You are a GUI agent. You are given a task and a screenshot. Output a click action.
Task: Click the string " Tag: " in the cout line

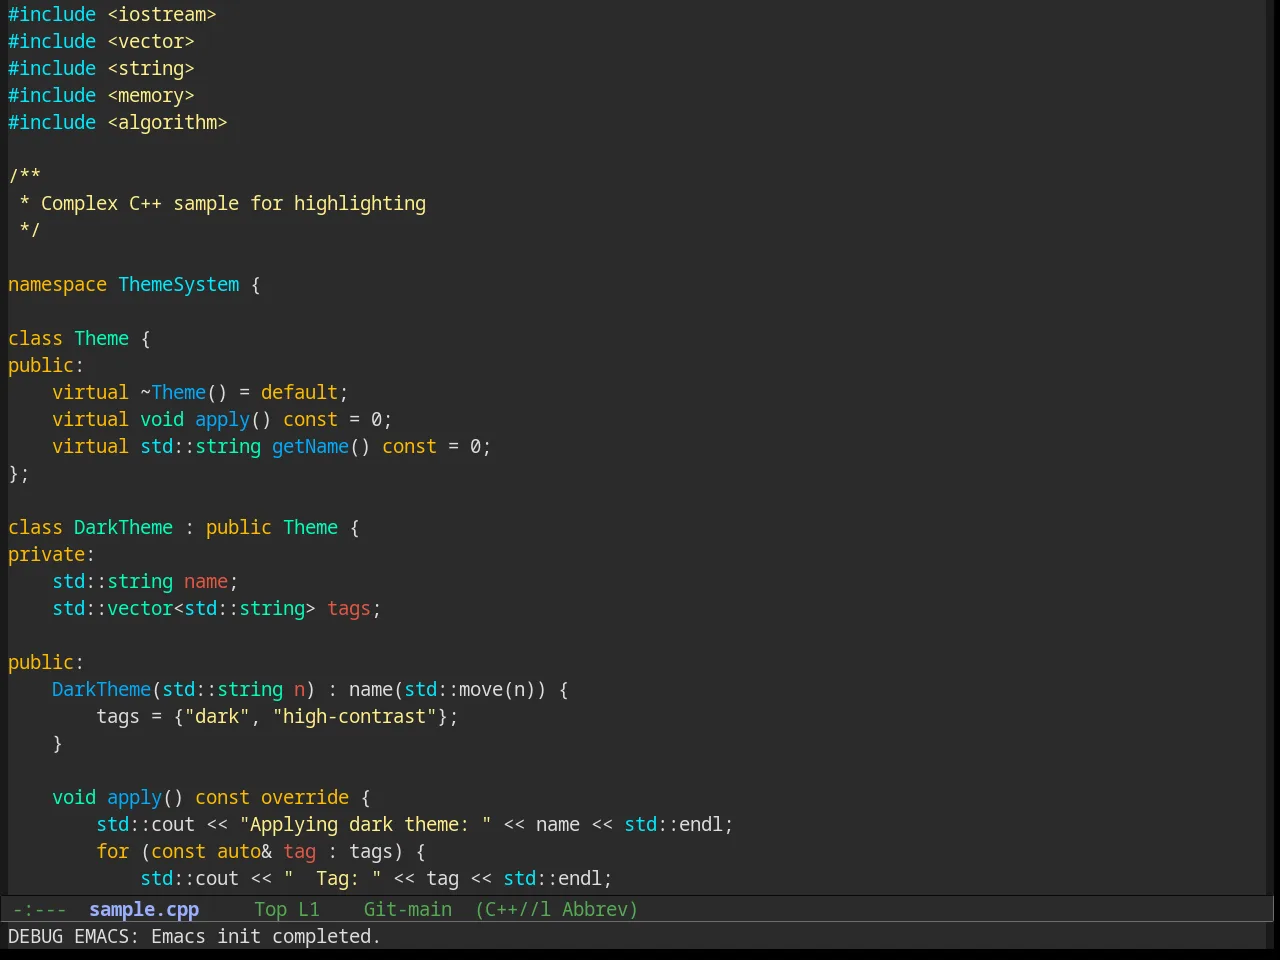[332, 878]
